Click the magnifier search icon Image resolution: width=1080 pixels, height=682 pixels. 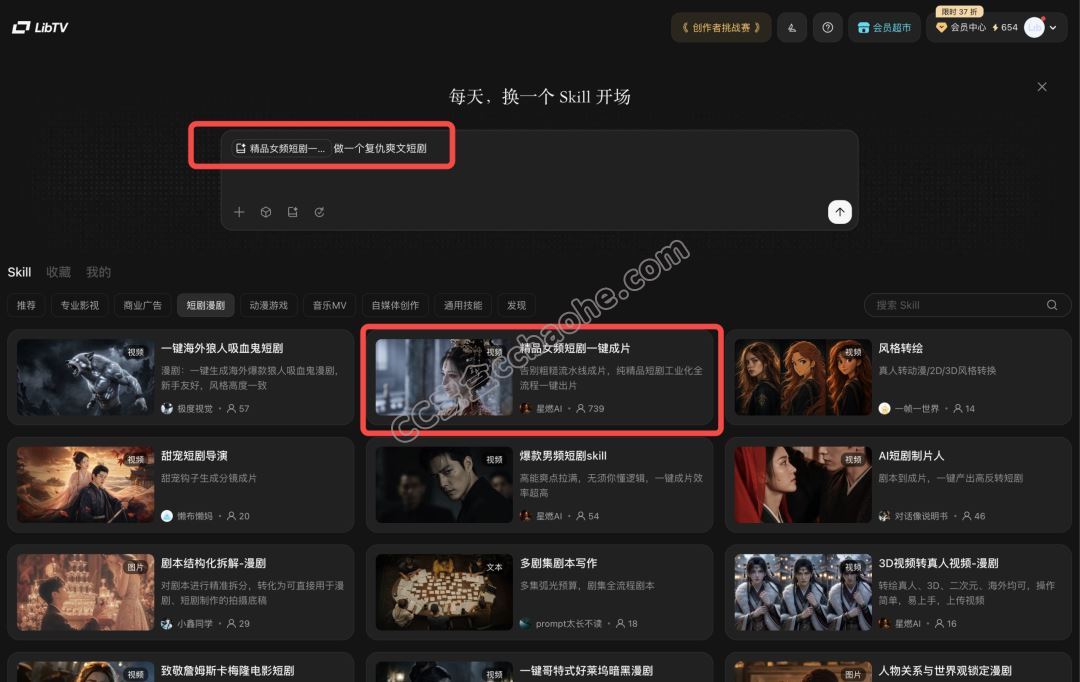point(1052,305)
